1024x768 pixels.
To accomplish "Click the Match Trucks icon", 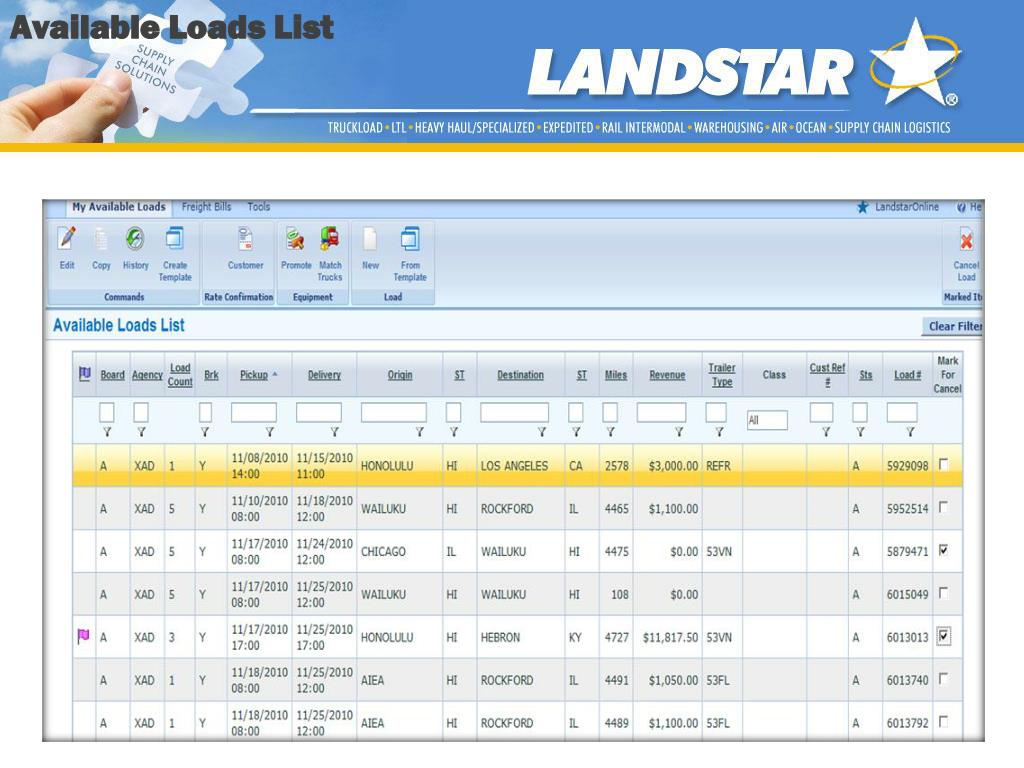I will point(330,238).
